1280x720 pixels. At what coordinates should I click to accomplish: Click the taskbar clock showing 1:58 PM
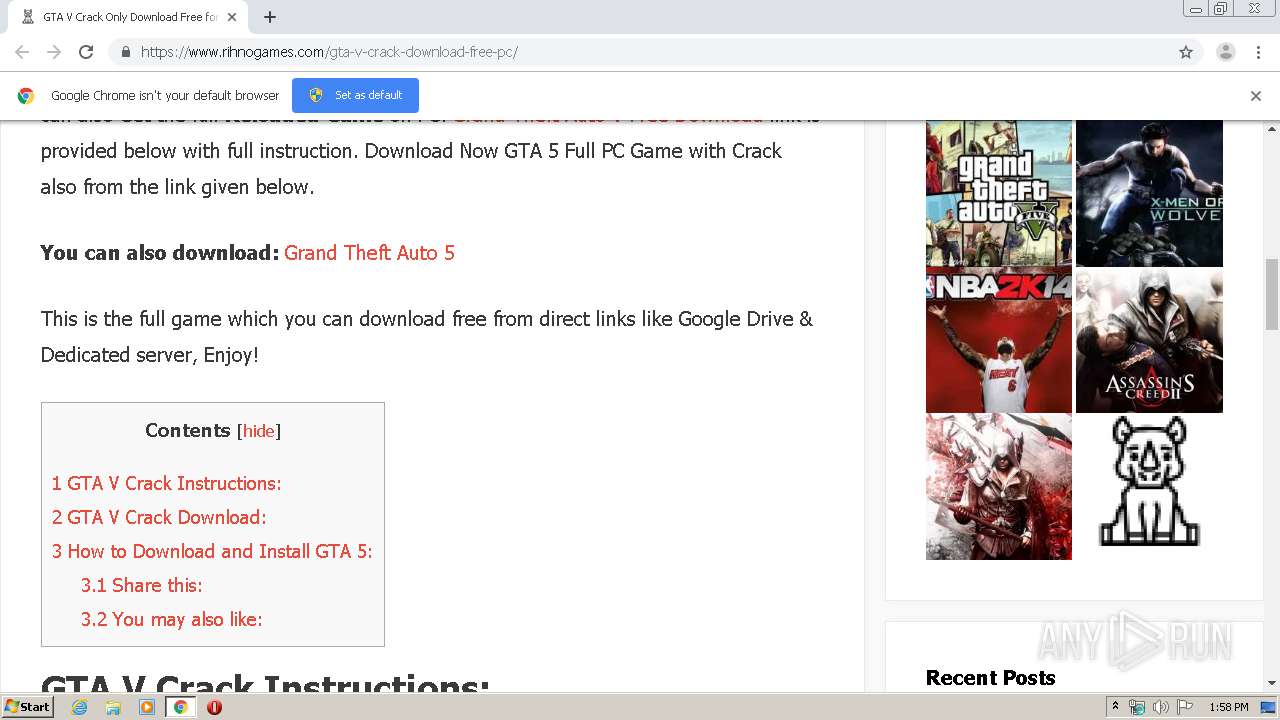click(x=1228, y=707)
